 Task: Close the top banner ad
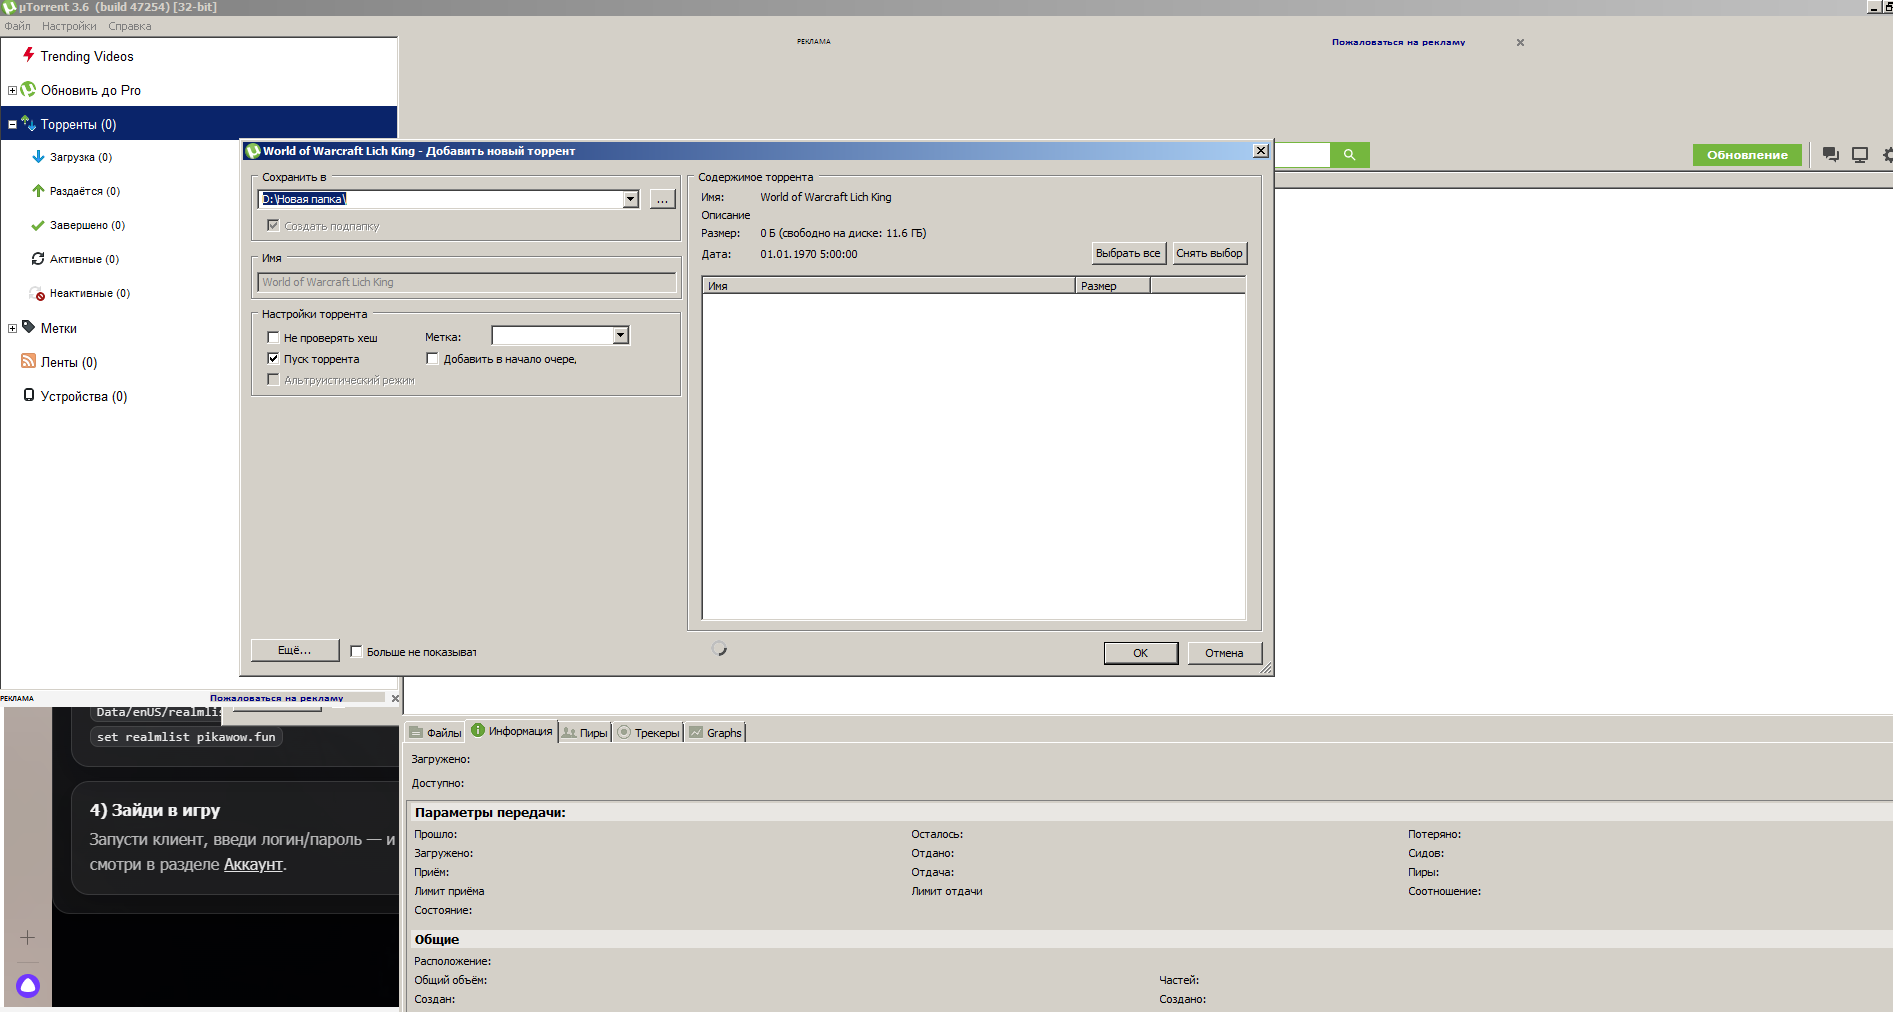pyautogui.click(x=1520, y=42)
